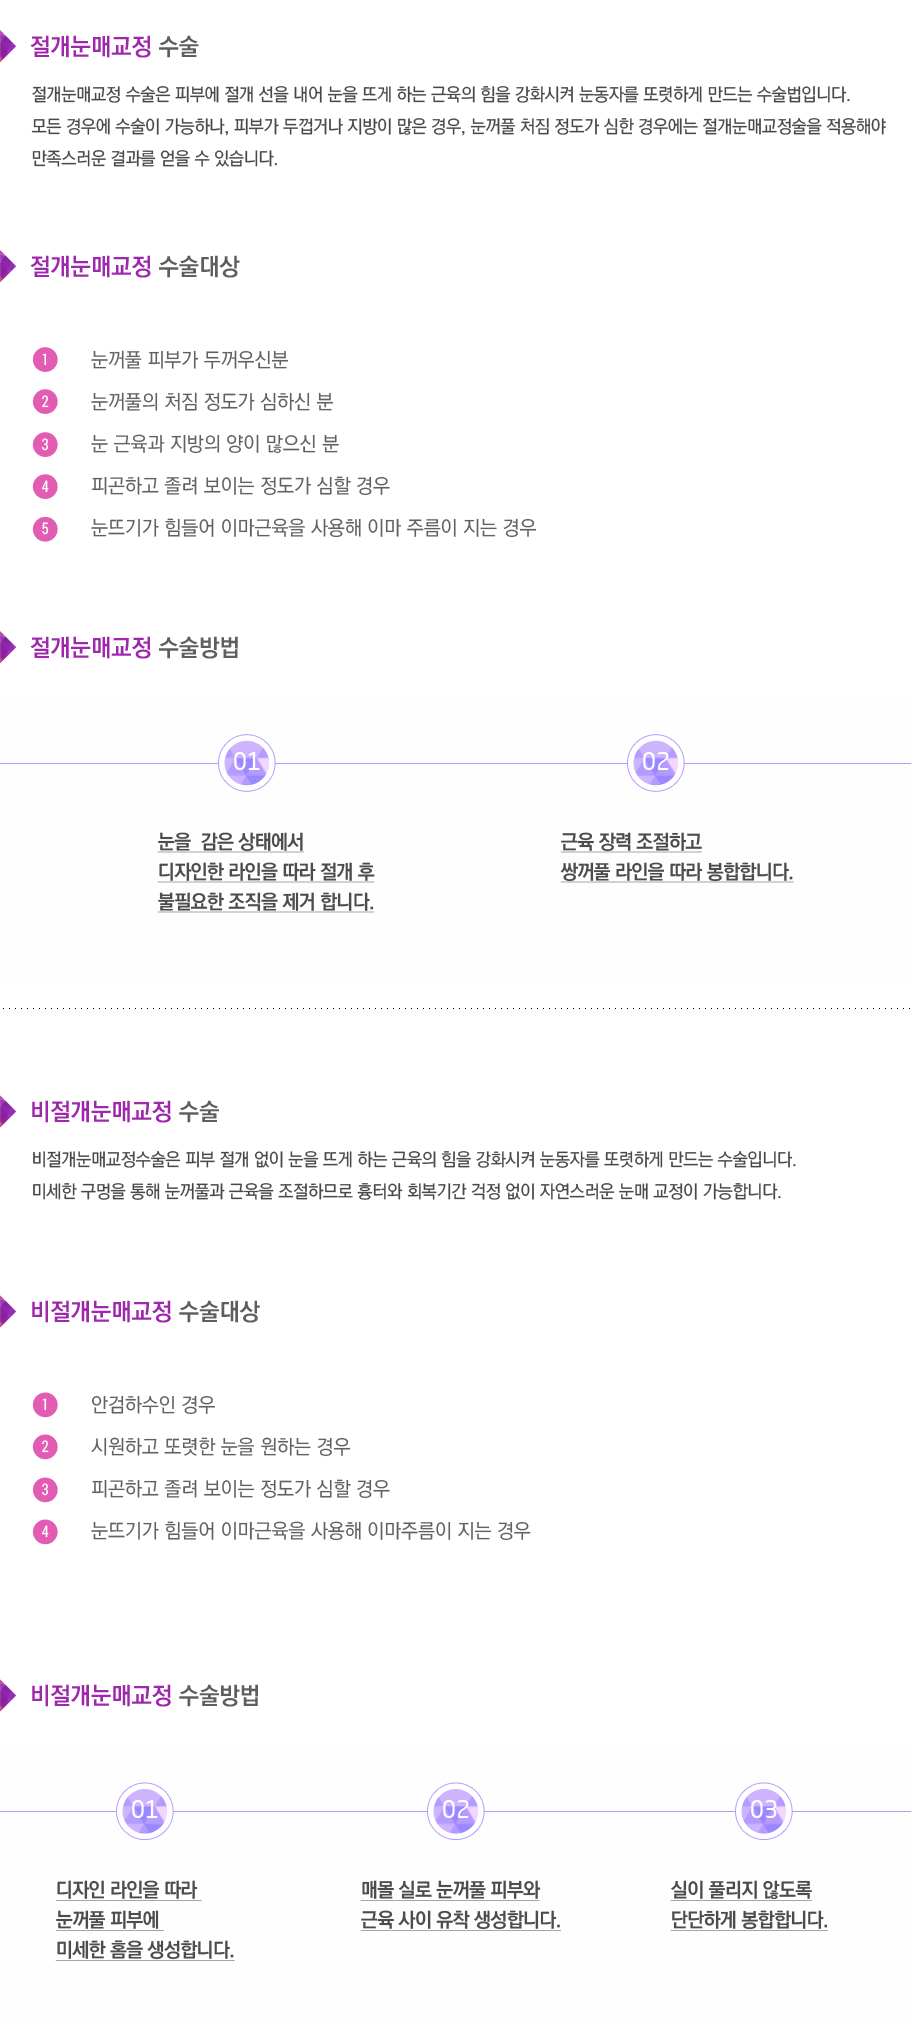Screen dimensions: 912x2022
Task: Click the 비절개눈매교정 수술 heading text
Action: [125, 1111]
